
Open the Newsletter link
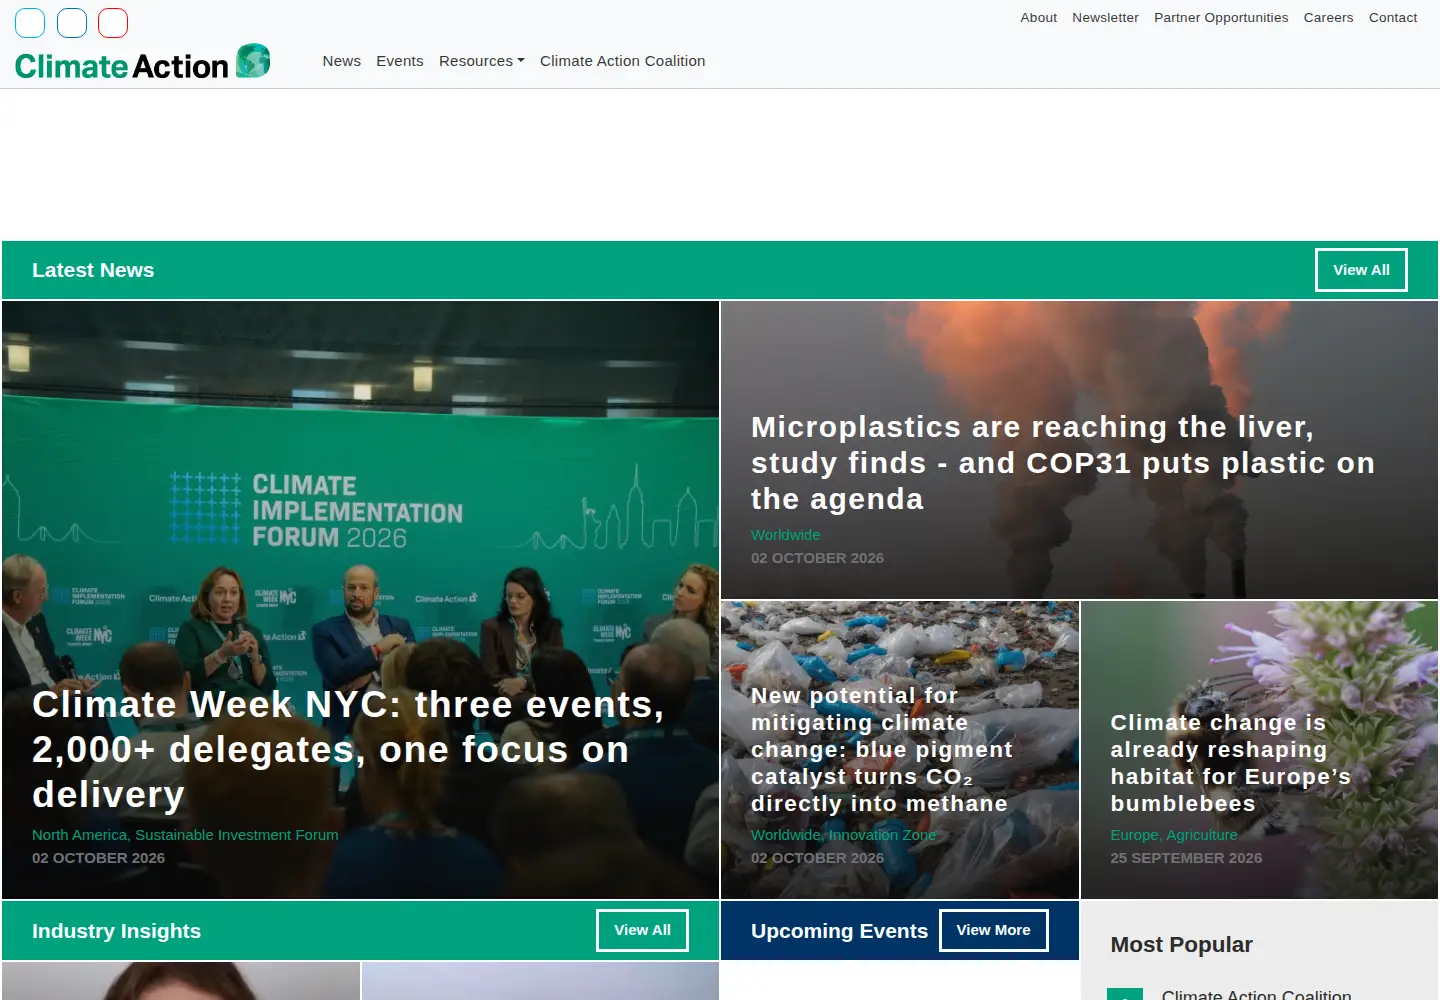1105,18
